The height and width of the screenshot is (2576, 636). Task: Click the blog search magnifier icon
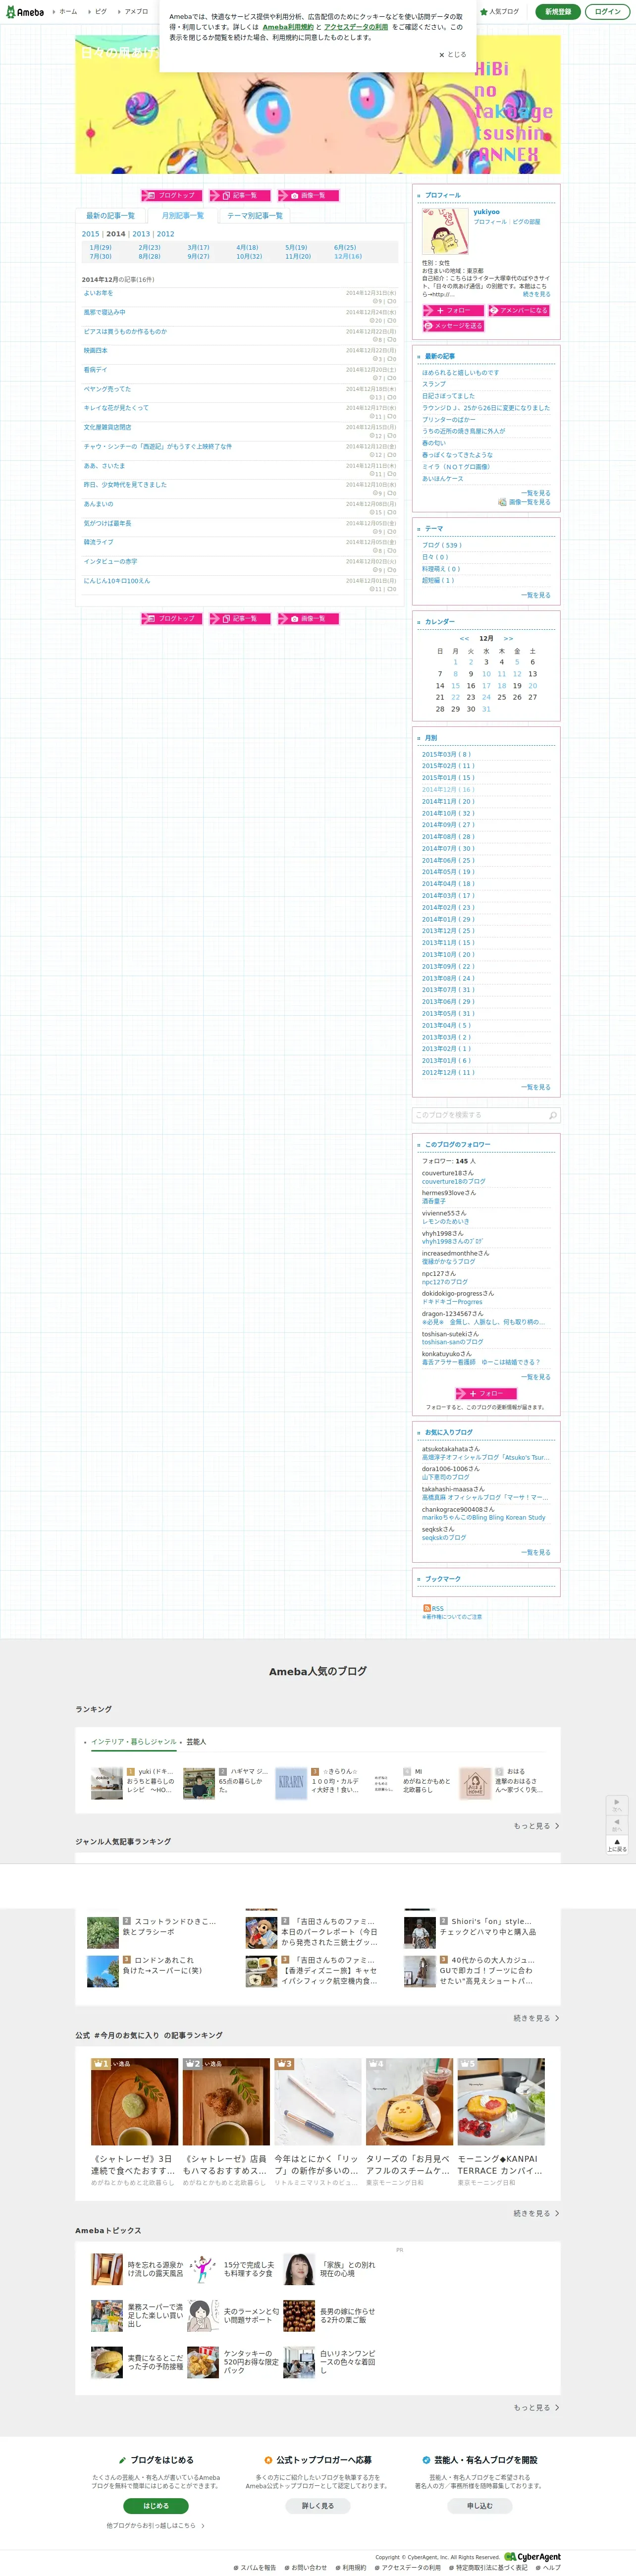tap(552, 1115)
